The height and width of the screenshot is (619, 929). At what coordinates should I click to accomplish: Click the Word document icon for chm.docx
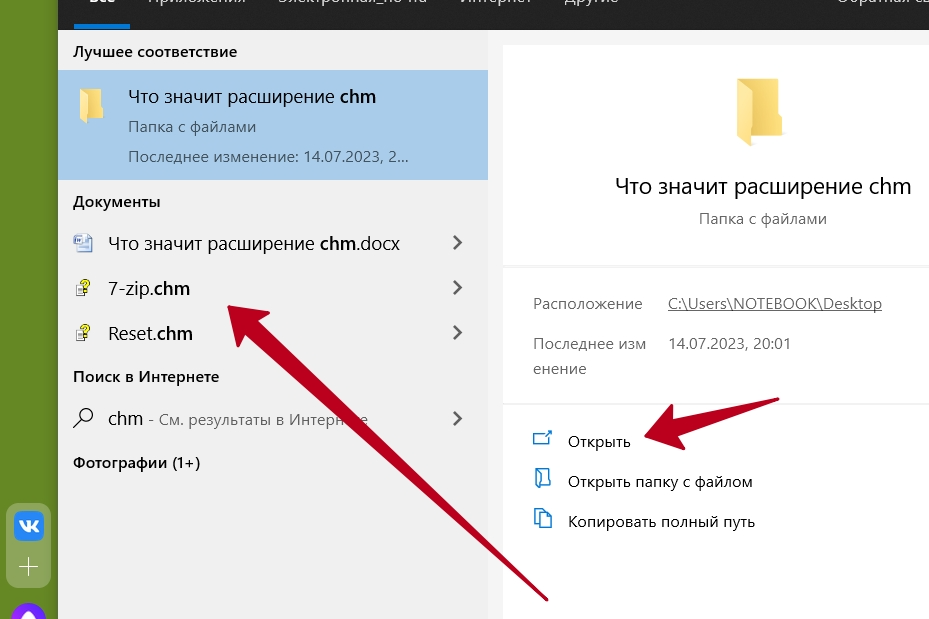coord(83,243)
